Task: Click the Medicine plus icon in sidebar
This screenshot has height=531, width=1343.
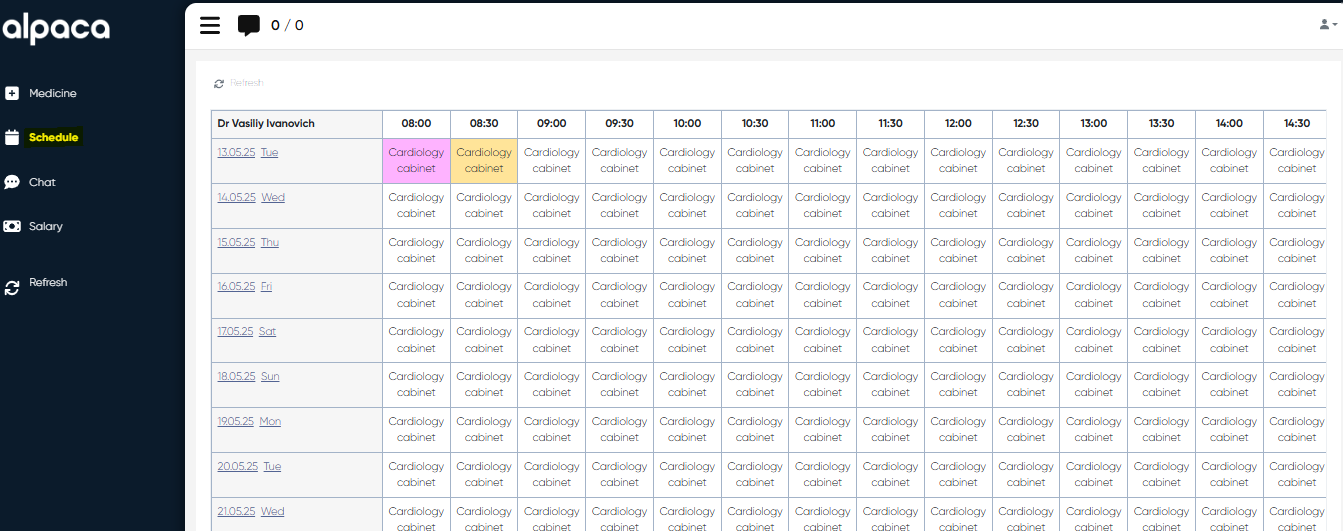Action: (x=12, y=93)
